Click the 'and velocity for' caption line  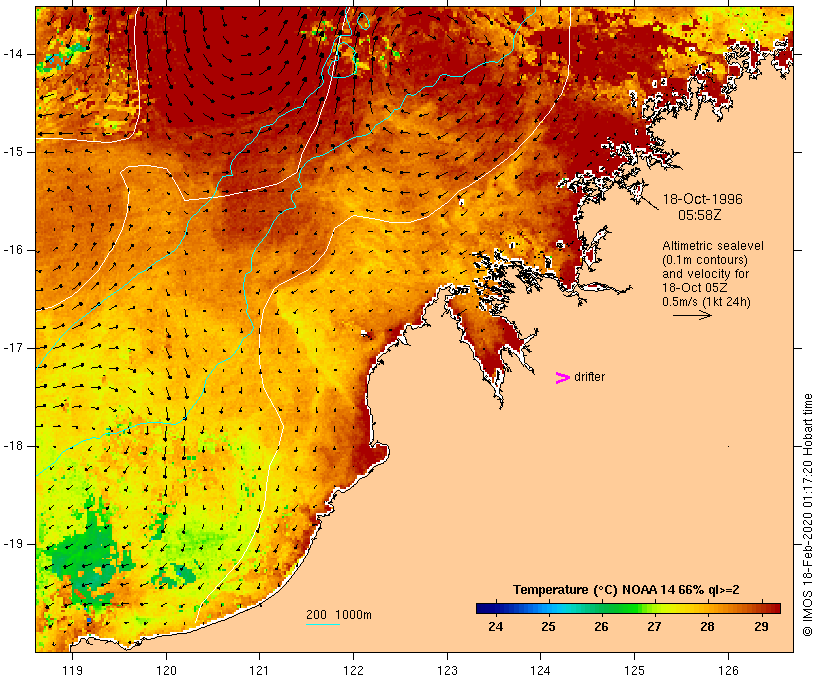coord(705,274)
